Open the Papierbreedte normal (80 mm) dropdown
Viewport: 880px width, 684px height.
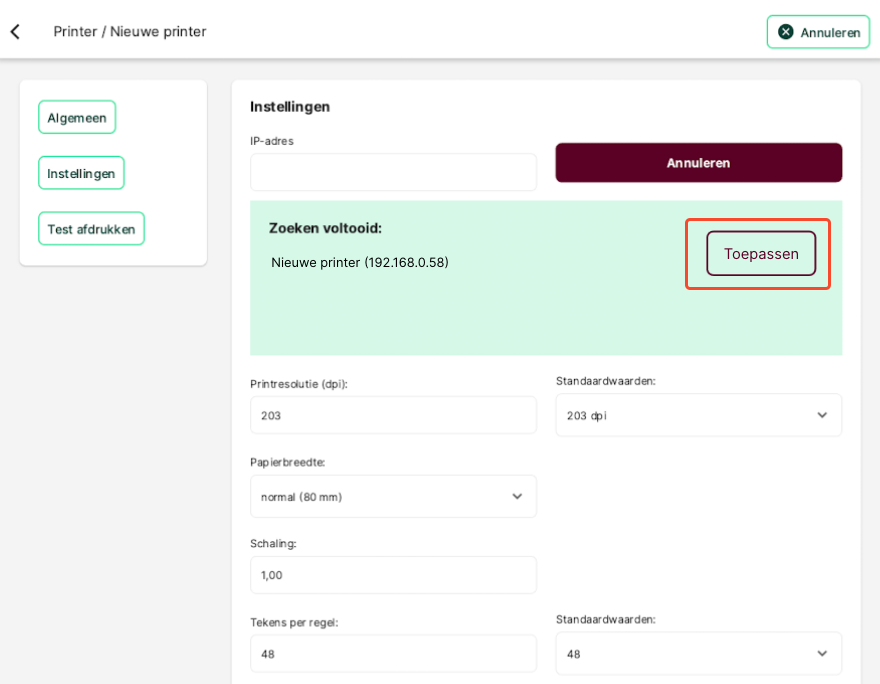click(x=393, y=497)
